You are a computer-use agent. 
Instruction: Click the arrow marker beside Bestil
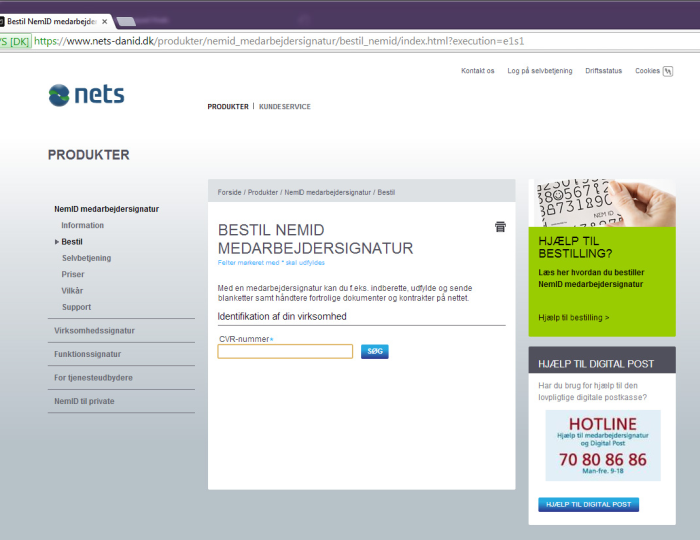pyautogui.click(x=57, y=242)
